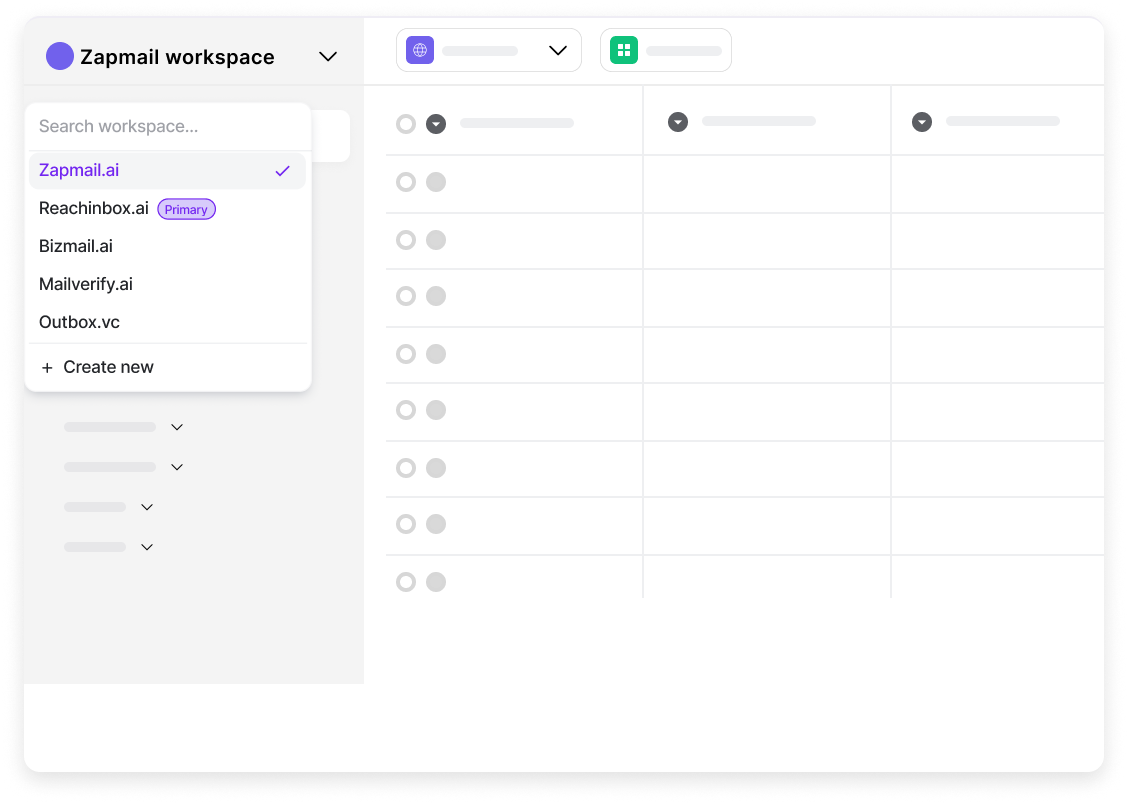The width and height of the screenshot is (1127, 803).
Task: Click the checkmark next to Zapmail.ai
Action: [282, 171]
